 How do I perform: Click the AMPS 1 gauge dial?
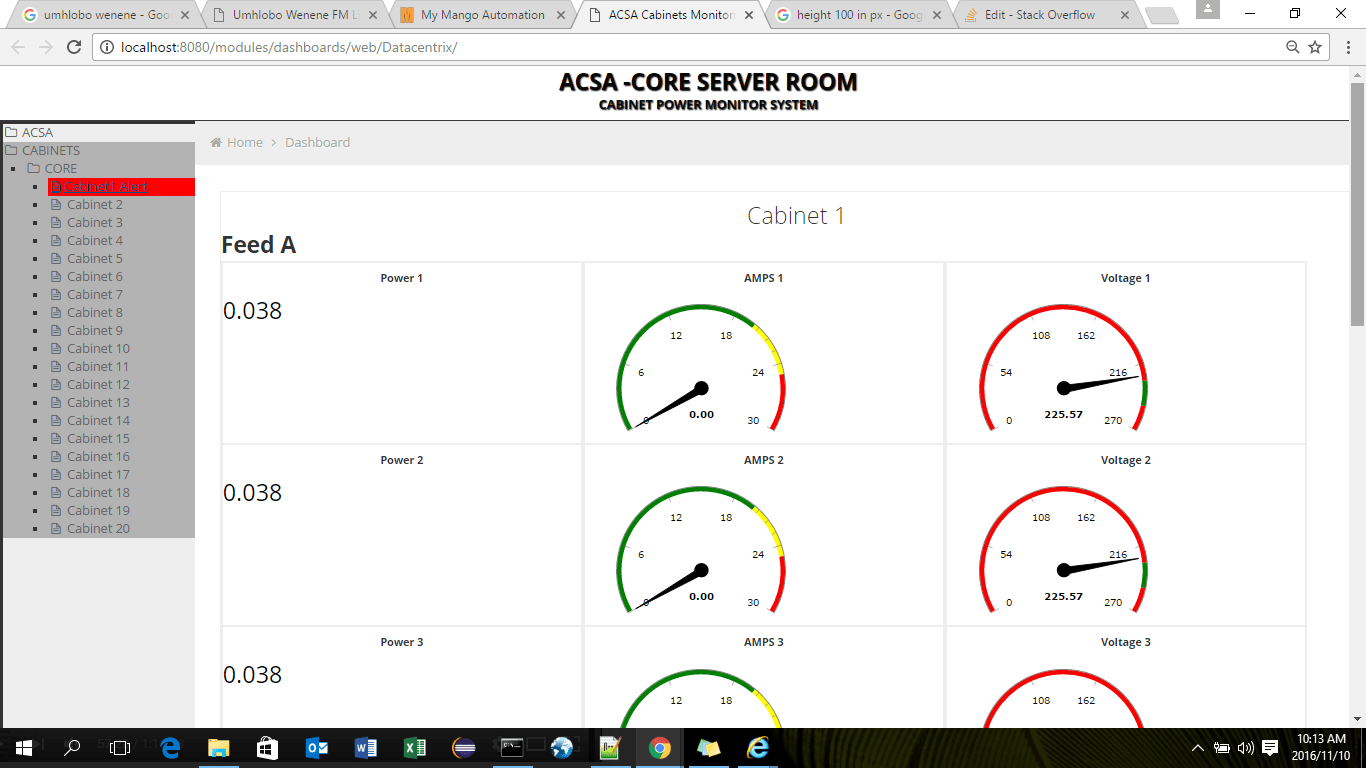tap(701, 368)
